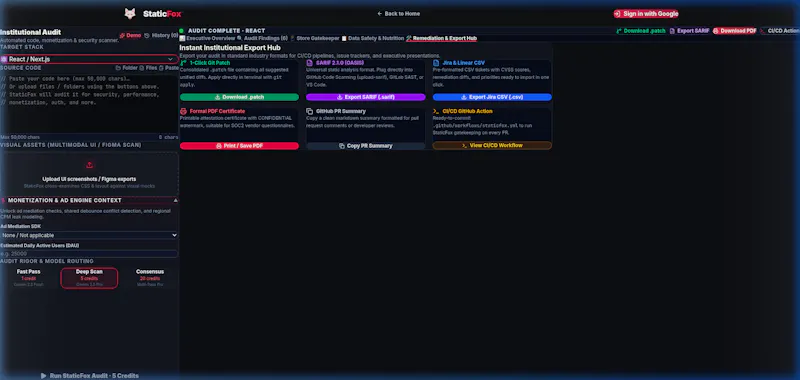Click the Jira & Linear CSV card title
The image size is (800, 380).
coord(464,63)
